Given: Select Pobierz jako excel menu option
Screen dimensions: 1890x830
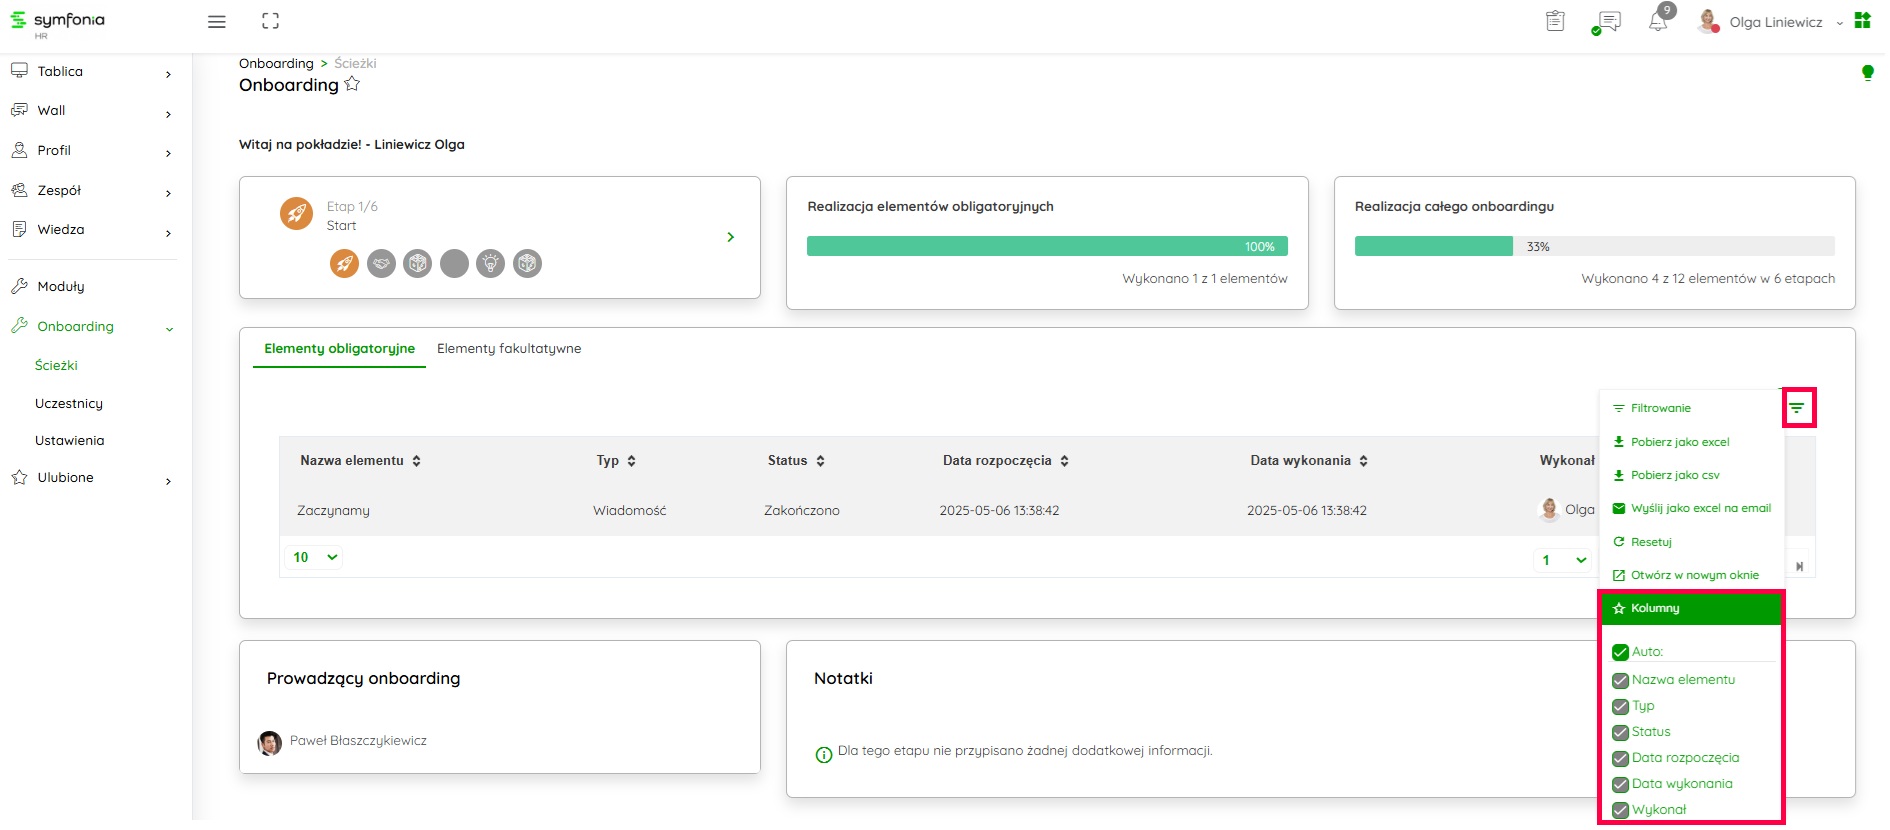Looking at the screenshot, I should click(1679, 442).
